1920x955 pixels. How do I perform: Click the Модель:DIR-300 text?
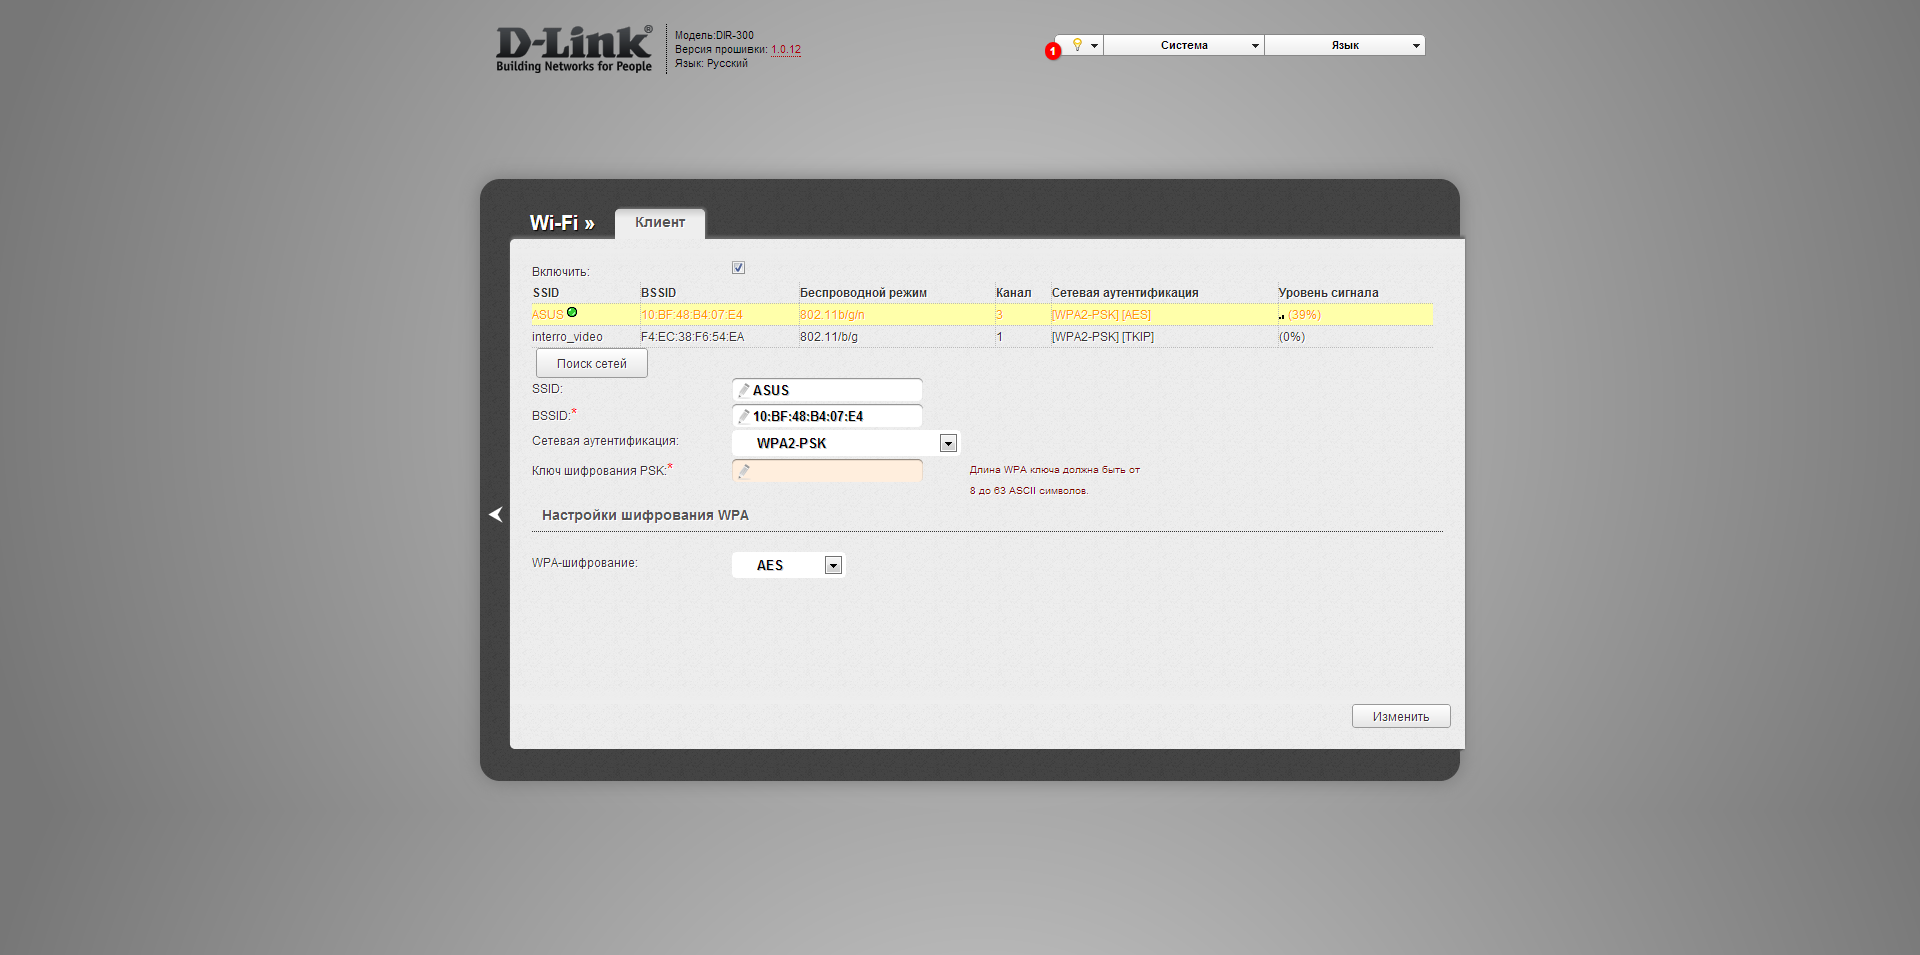pyautogui.click(x=714, y=35)
